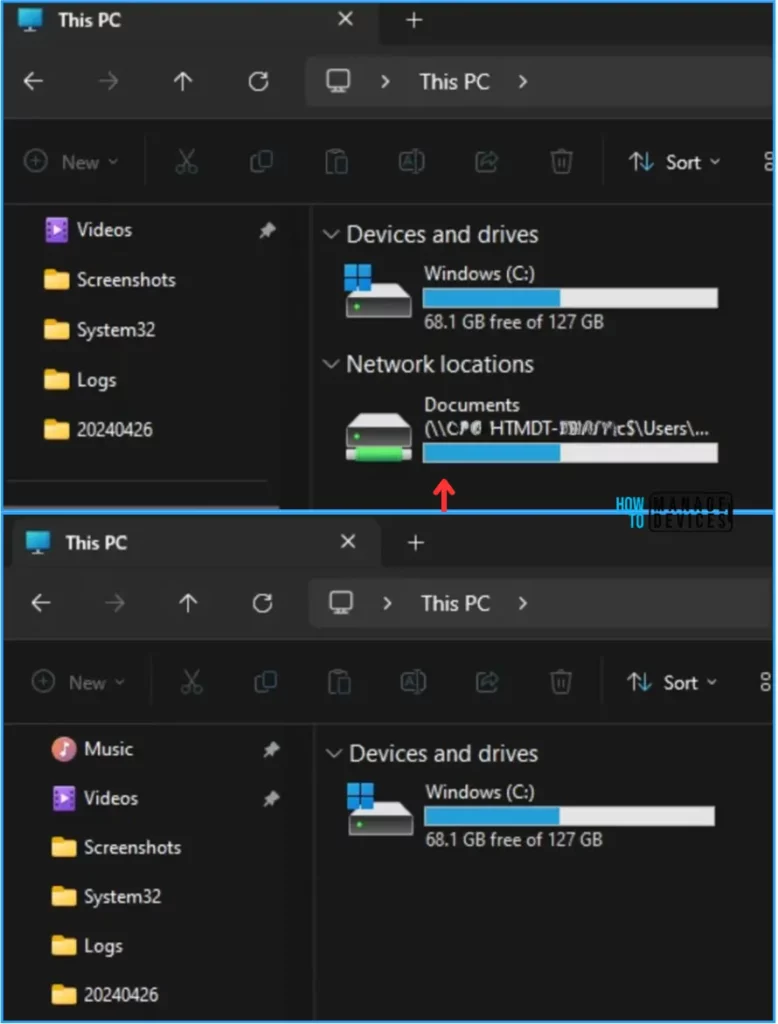Refresh the upper This PC window
The height and width of the screenshot is (1024, 778).
click(259, 82)
